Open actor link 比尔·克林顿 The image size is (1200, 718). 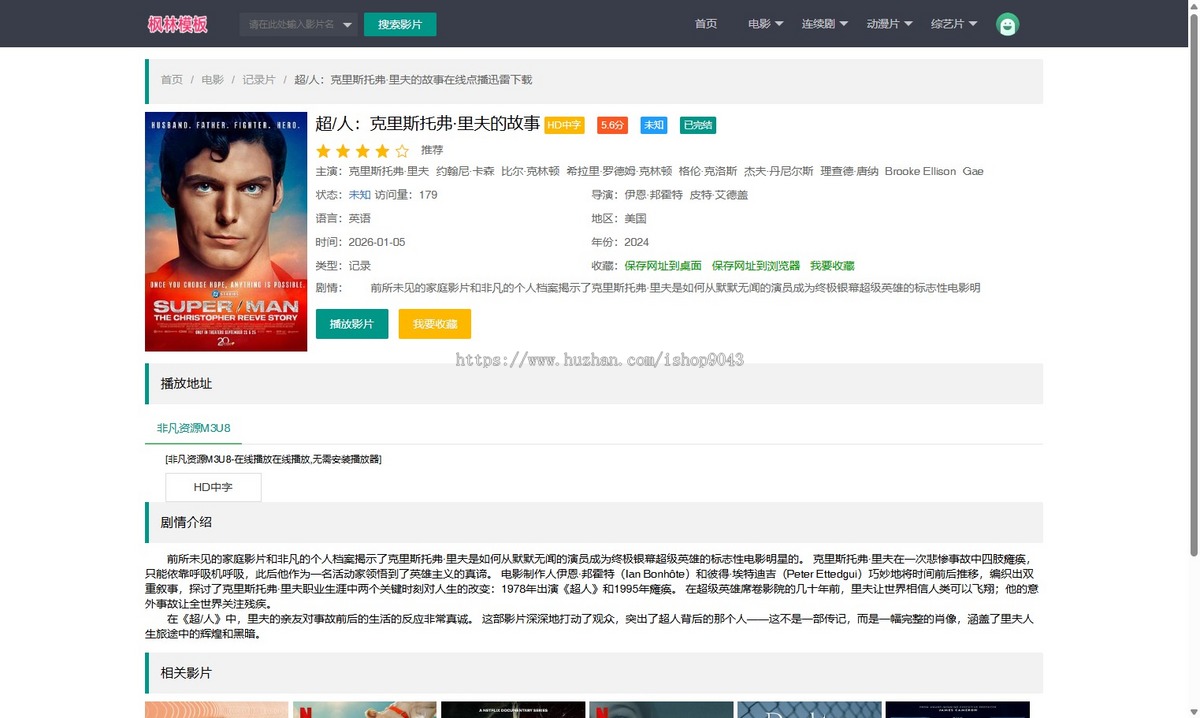pyautogui.click(x=530, y=171)
